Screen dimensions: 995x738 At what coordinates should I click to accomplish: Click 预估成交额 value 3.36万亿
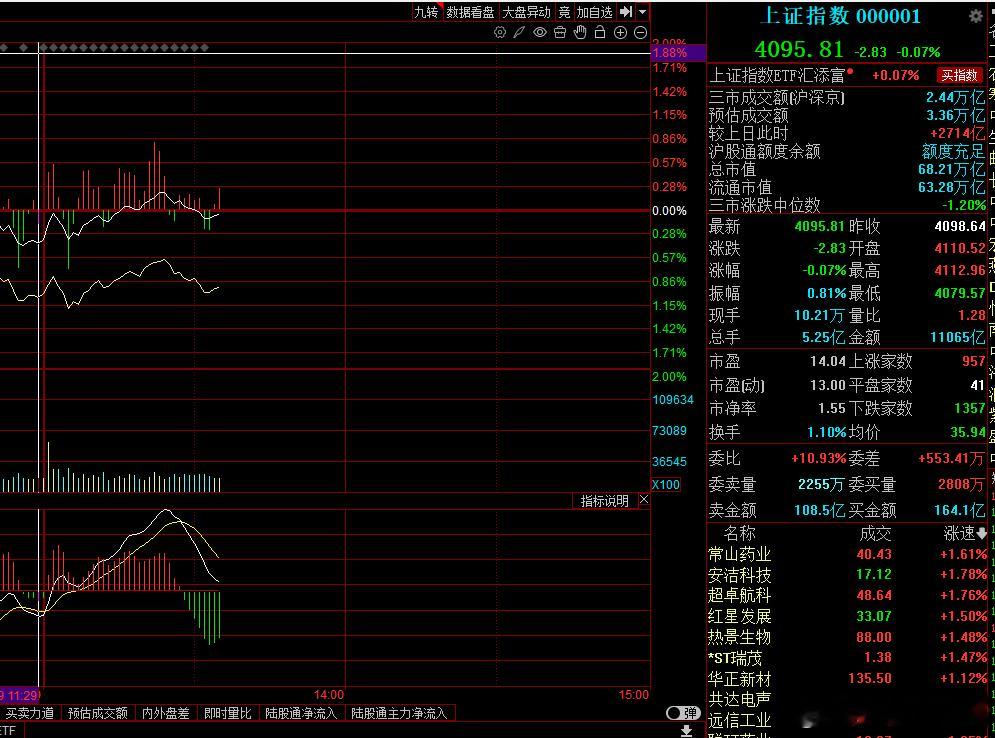[955, 115]
